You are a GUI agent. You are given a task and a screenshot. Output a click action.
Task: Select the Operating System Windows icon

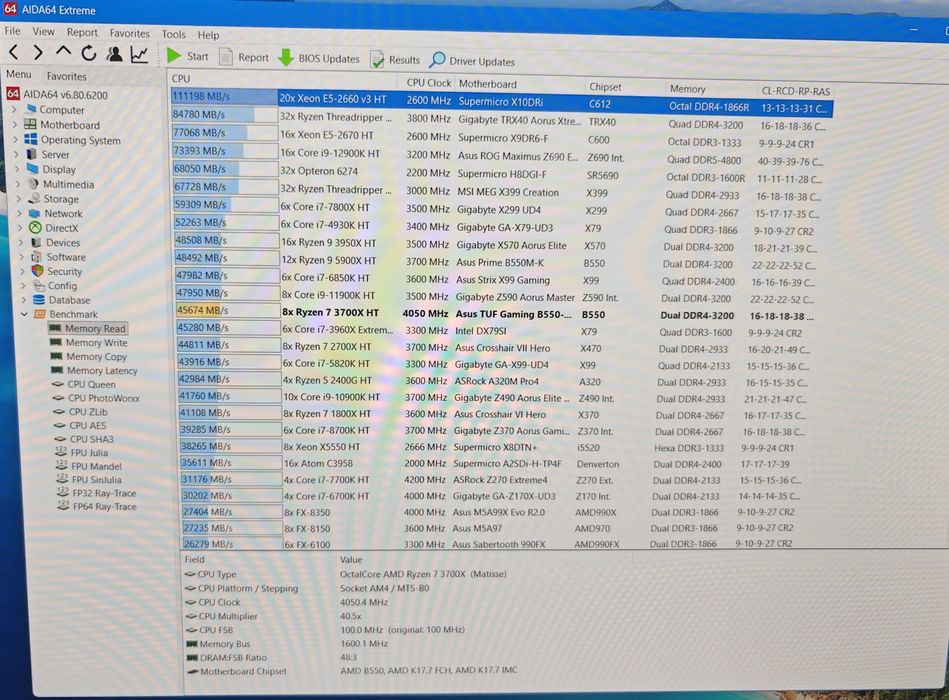point(31,139)
